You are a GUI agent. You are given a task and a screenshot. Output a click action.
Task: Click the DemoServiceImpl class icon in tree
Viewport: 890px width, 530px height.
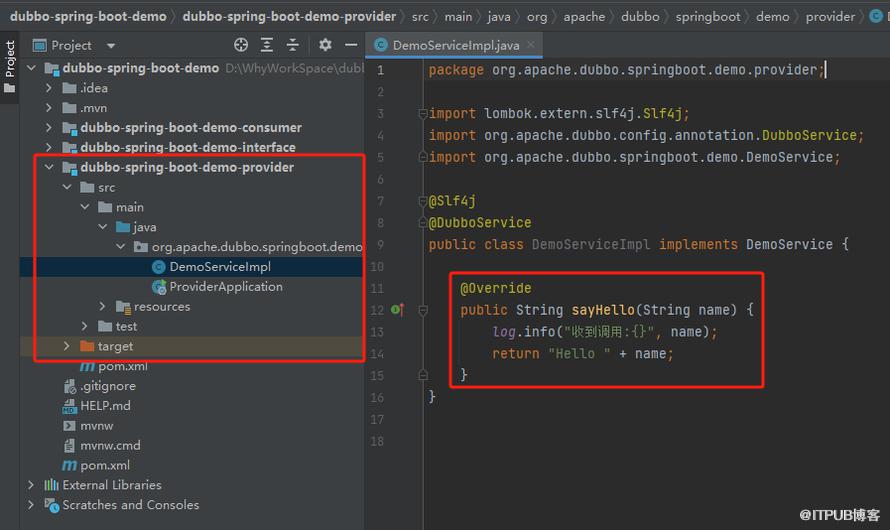click(159, 267)
